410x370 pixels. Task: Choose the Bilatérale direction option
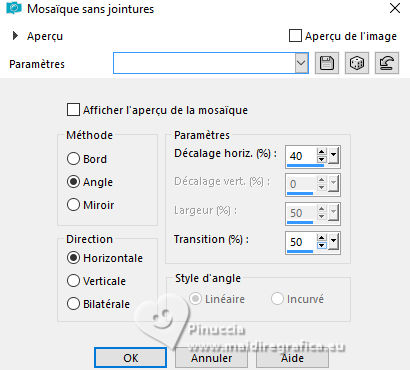[x=73, y=304]
